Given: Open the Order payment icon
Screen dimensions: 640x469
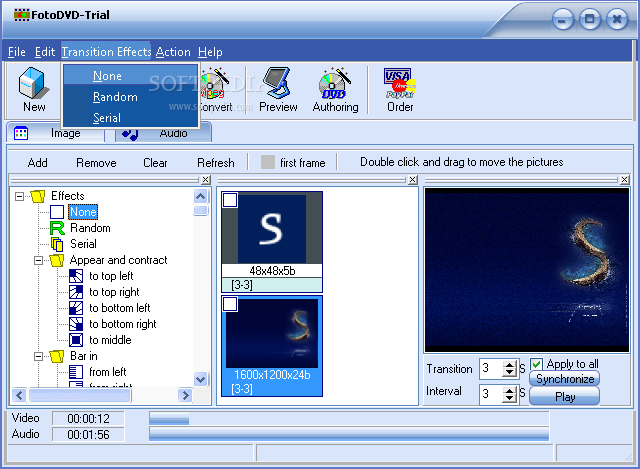Looking at the screenshot, I should (x=400, y=83).
